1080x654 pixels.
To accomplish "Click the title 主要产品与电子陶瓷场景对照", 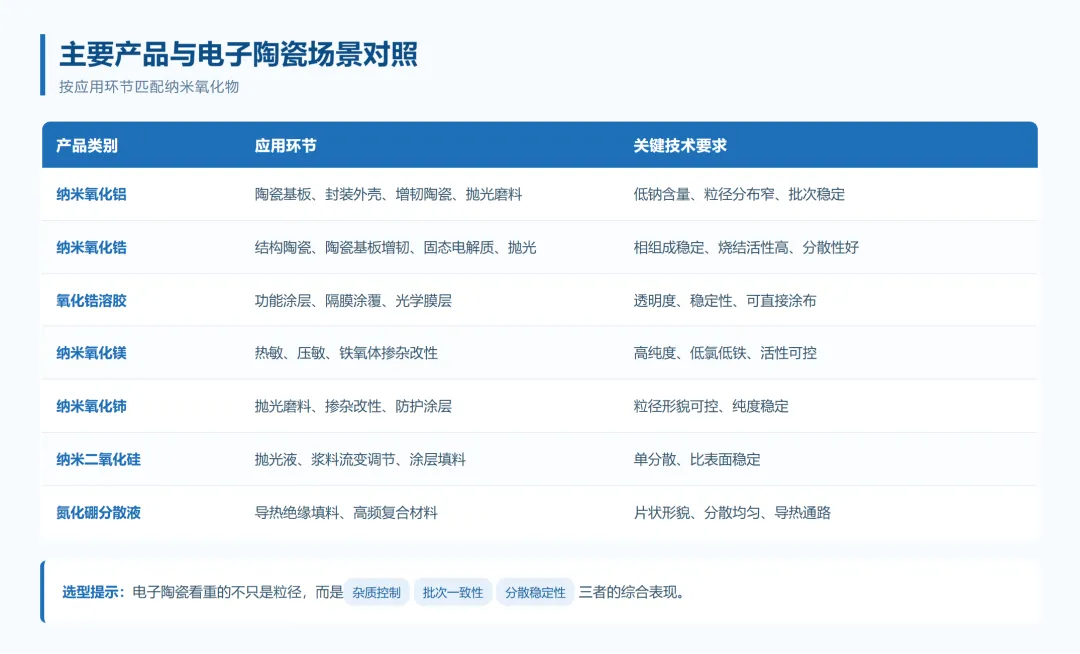I will point(238,54).
